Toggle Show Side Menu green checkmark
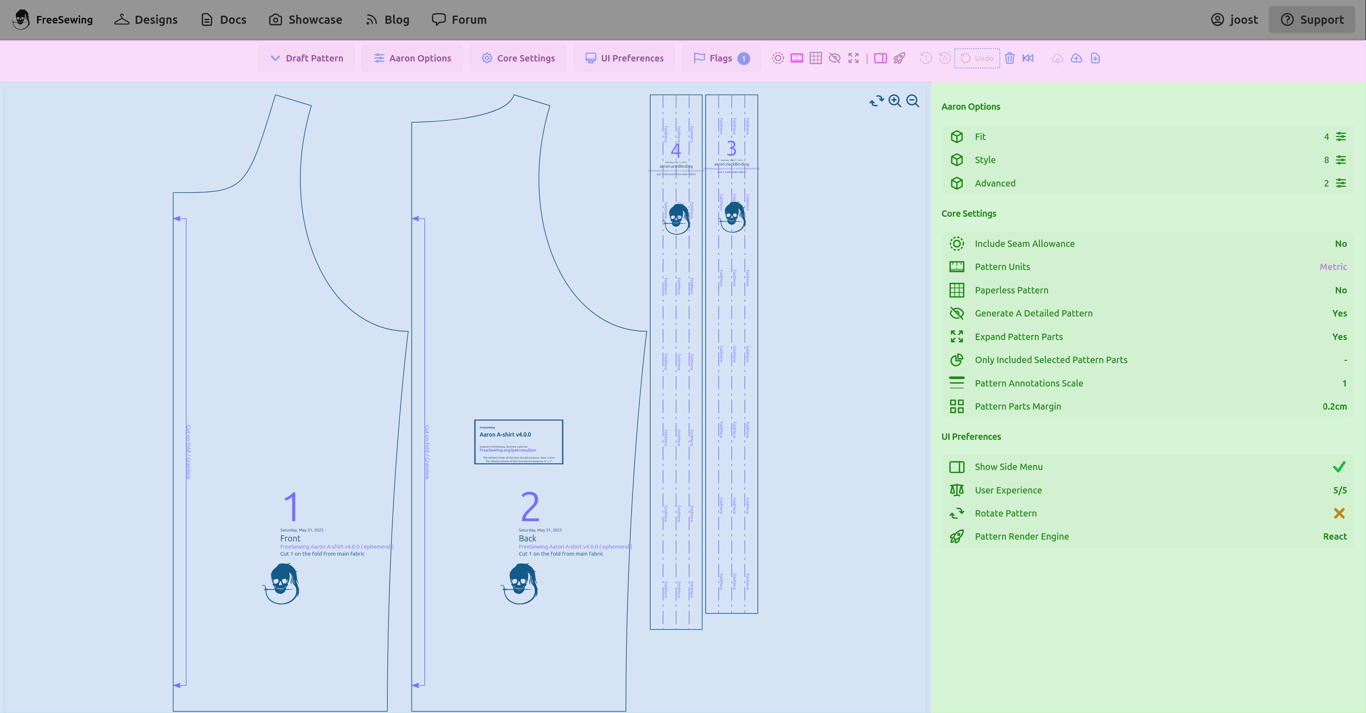This screenshot has height=713, width=1366. pos(1339,467)
